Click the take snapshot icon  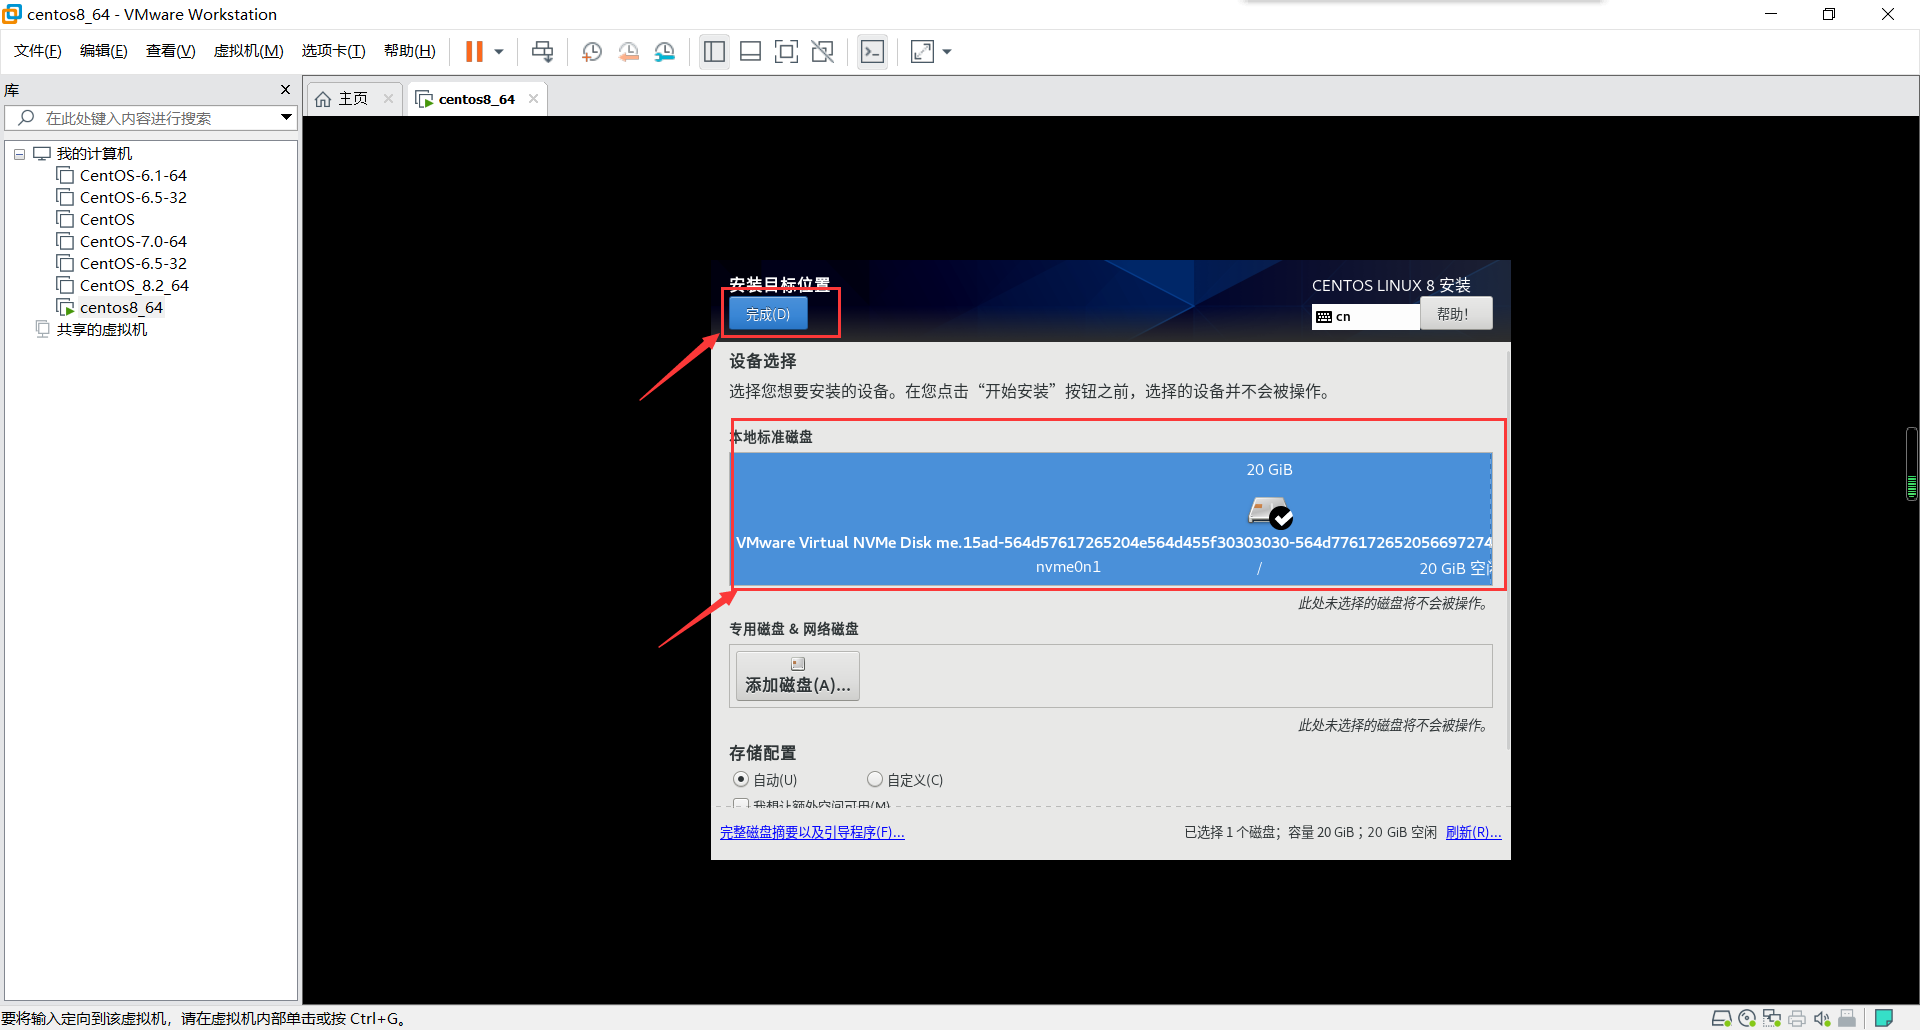pyautogui.click(x=591, y=51)
